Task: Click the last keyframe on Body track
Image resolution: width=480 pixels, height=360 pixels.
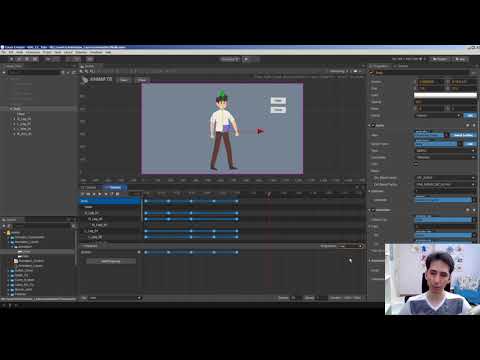Action: click(x=237, y=201)
